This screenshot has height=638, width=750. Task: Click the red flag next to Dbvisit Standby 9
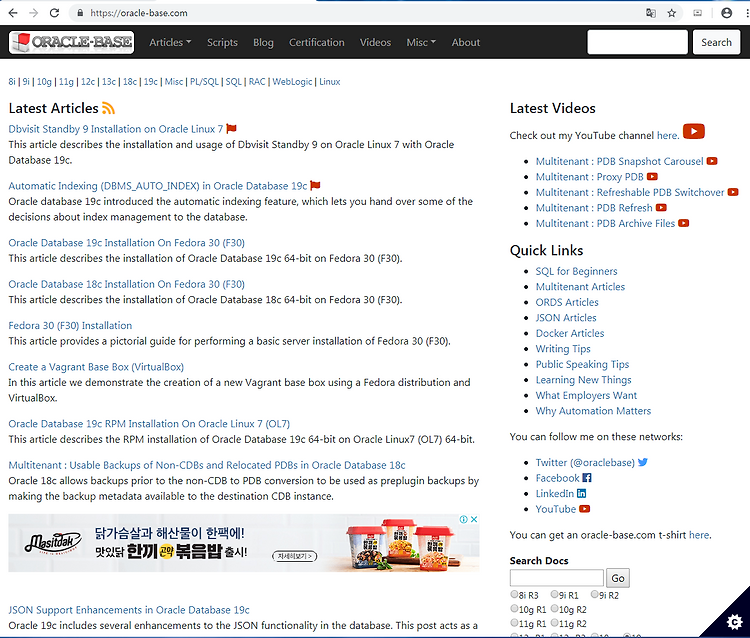[232, 129]
